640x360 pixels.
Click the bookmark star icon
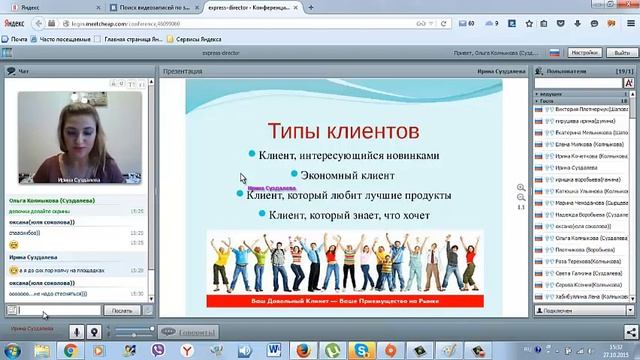tap(529, 24)
